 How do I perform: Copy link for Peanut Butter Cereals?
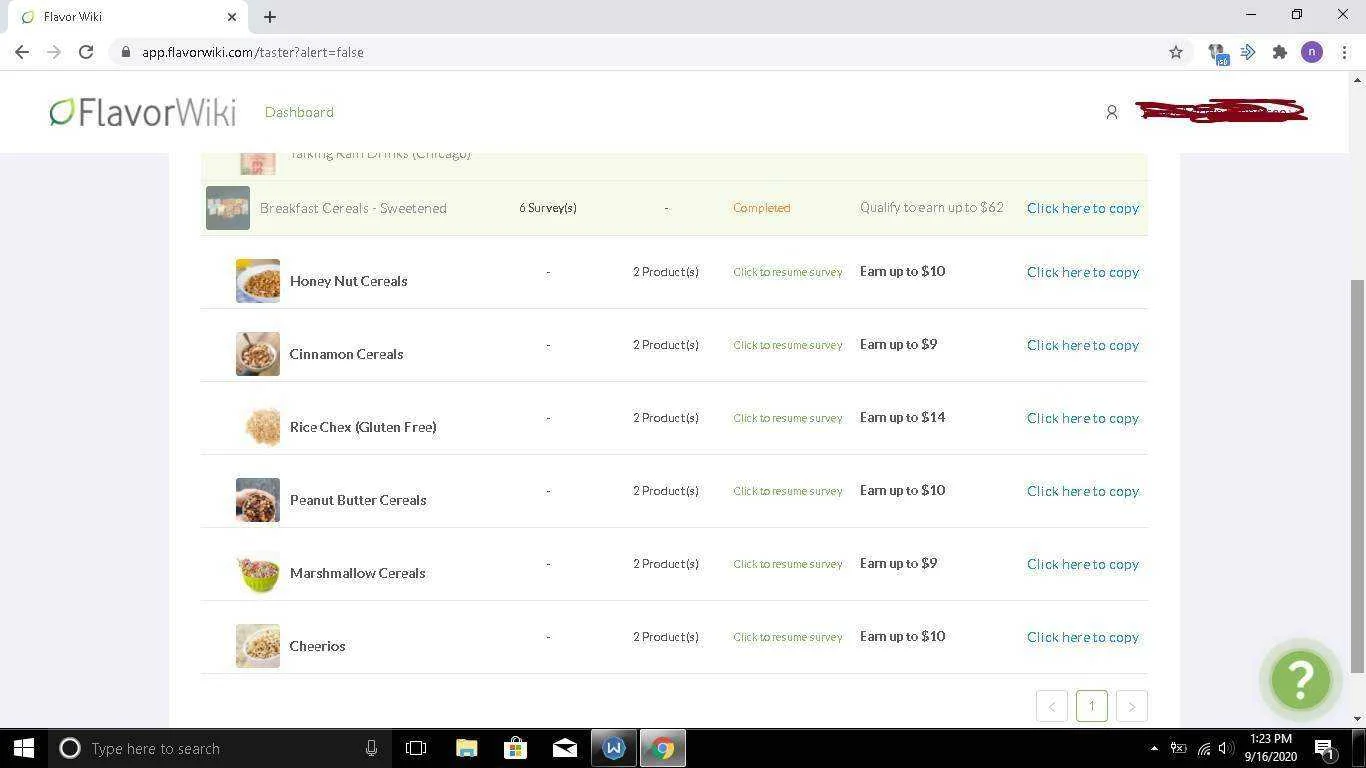point(1083,491)
